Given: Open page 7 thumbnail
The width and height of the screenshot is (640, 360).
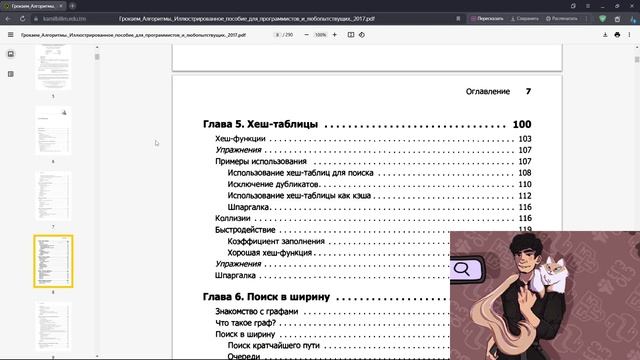Looking at the screenshot, I should tap(53, 196).
